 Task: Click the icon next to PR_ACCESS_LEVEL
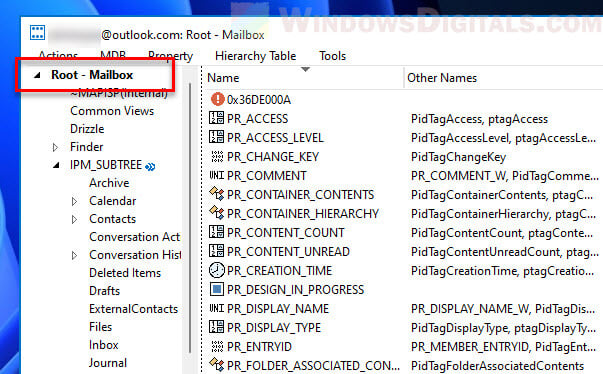[x=216, y=137]
